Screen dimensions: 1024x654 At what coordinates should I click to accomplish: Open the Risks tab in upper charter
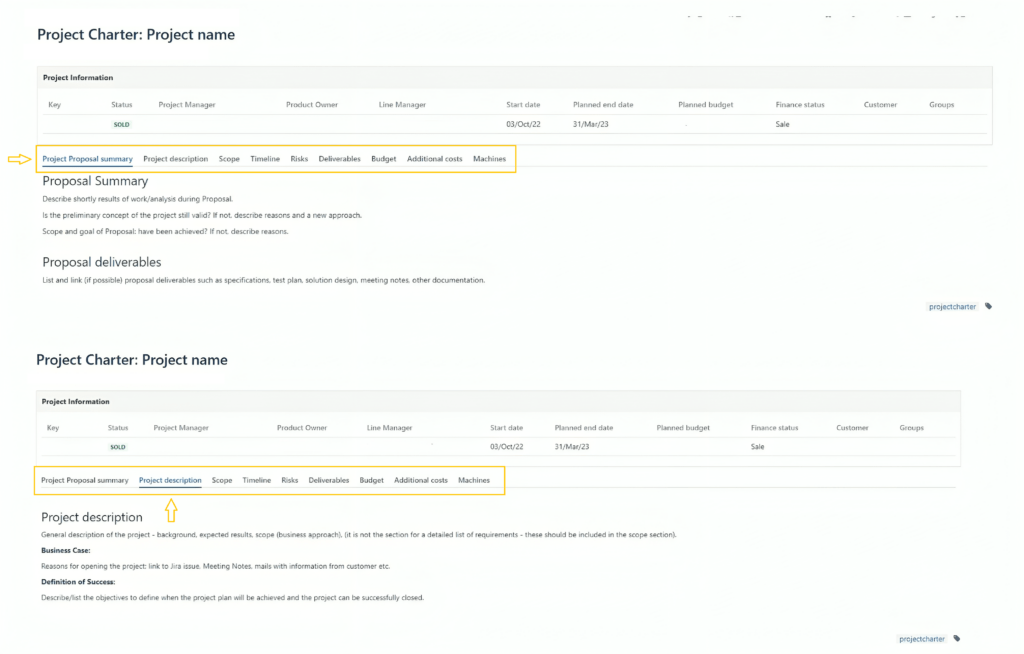point(299,159)
